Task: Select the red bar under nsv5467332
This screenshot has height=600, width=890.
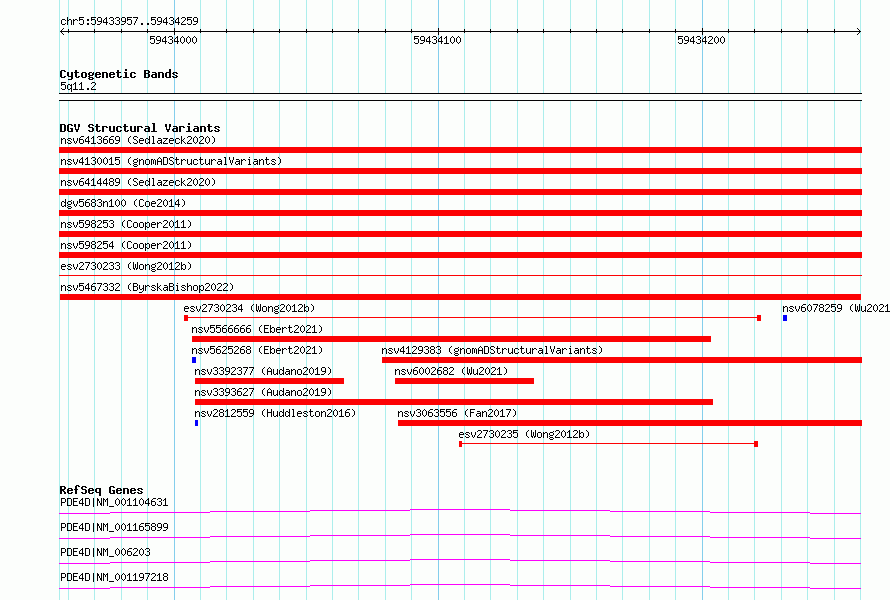Action: (x=460, y=297)
